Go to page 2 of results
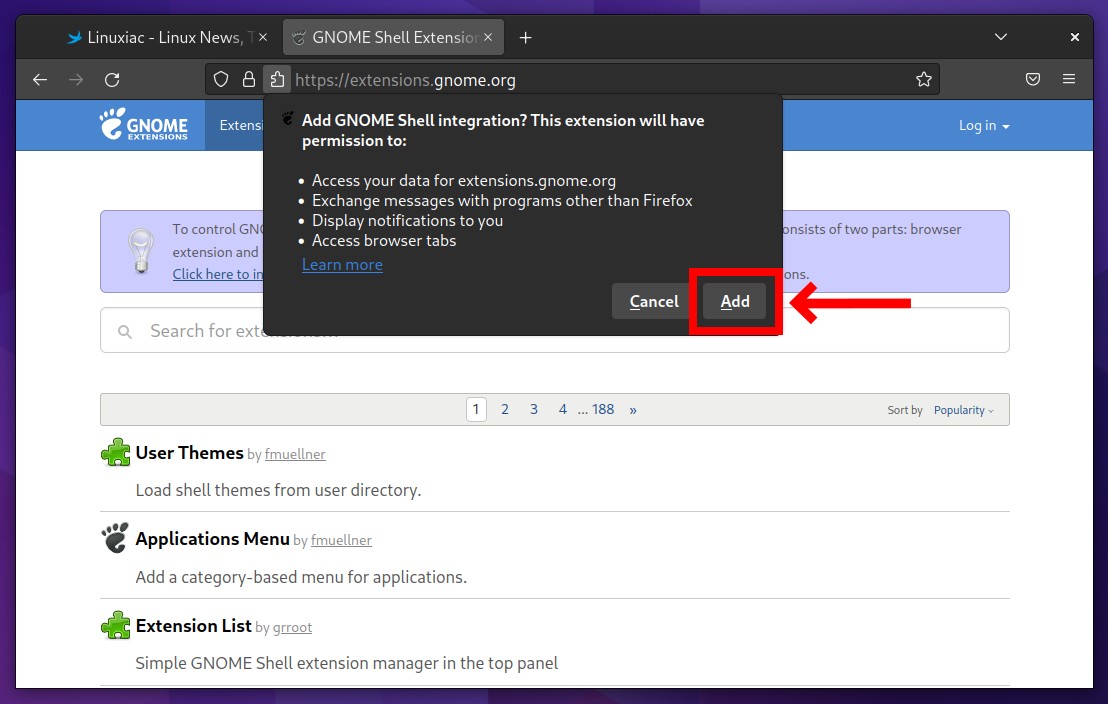This screenshot has height=704, width=1108. pos(505,409)
